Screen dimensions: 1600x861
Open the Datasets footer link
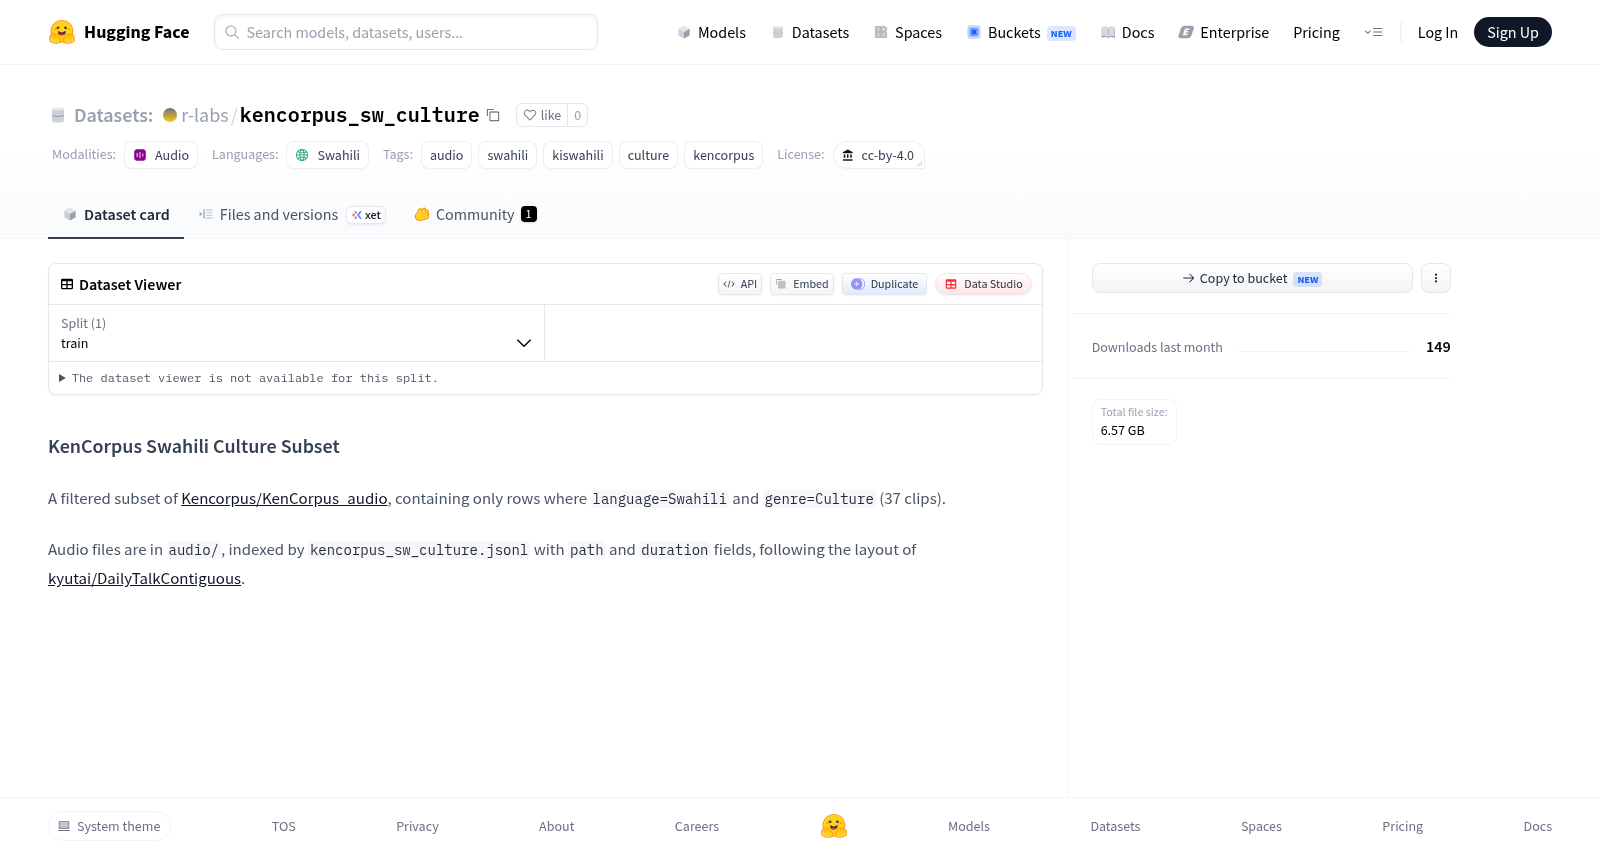(1115, 826)
